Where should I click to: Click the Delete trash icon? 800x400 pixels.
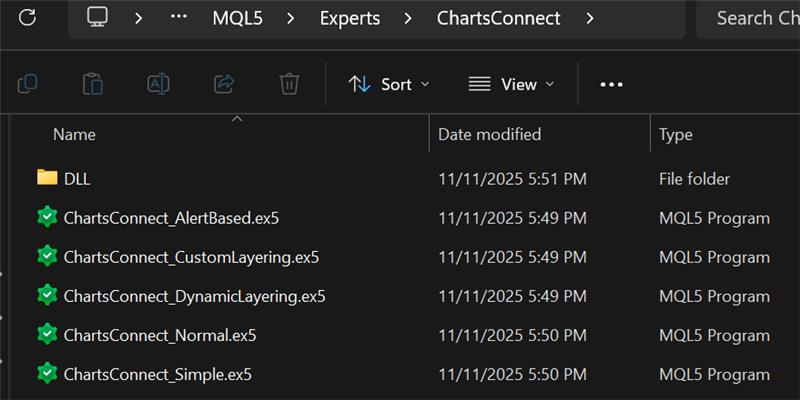[289, 84]
